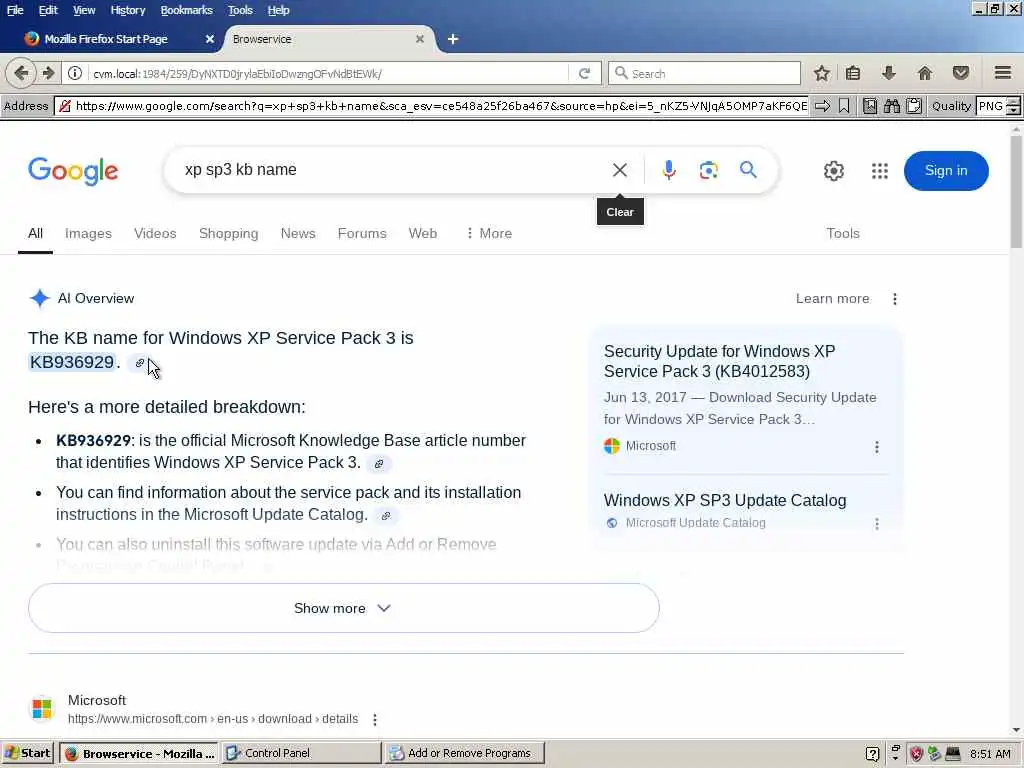Click the security shield tray icon
1024x768 pixels.
pyautogui.click(x=916, y=754)
